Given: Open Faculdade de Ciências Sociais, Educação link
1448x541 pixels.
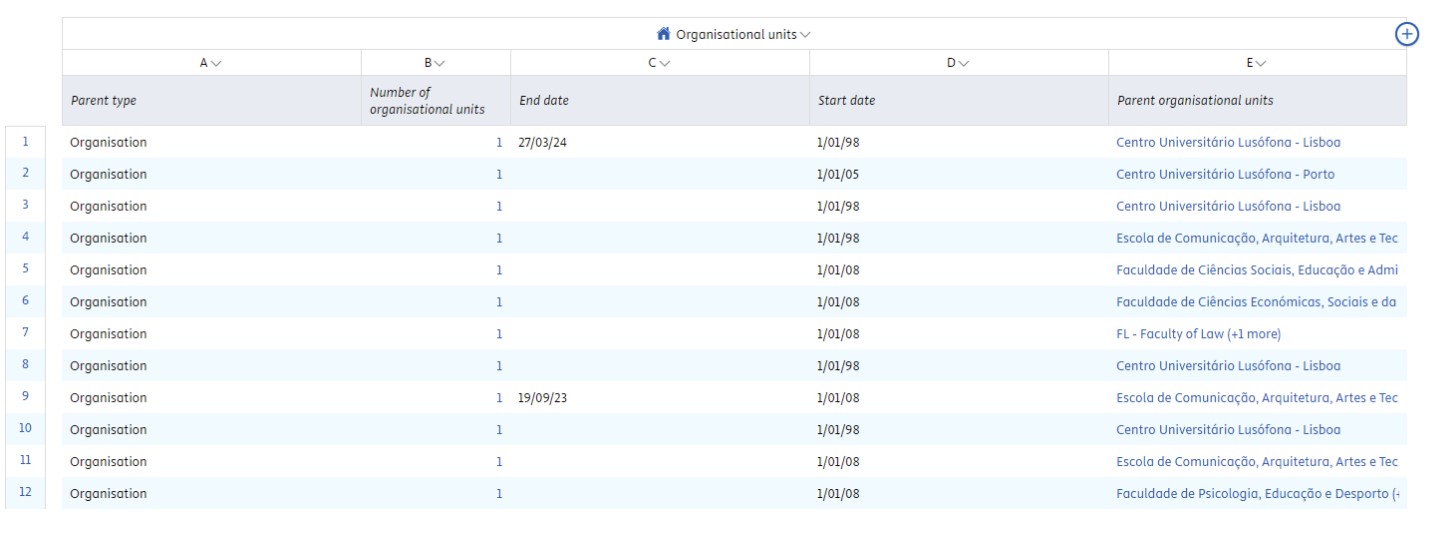Looking at the screenshot, I should pyautogui.click(x=1257, y=270).
